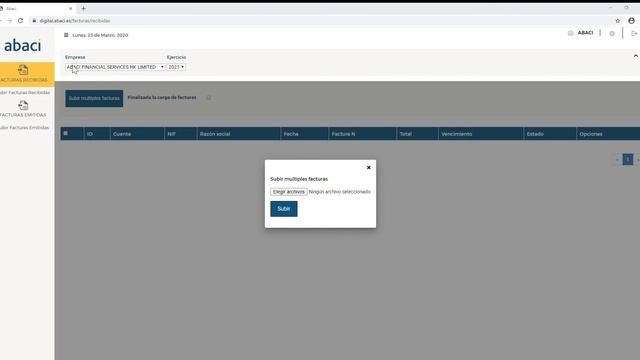Image resolution: width=640 pixels, height=360 pixels.
Task: Sort by the Vencimiento column header
Action: (x=457, y=134)
